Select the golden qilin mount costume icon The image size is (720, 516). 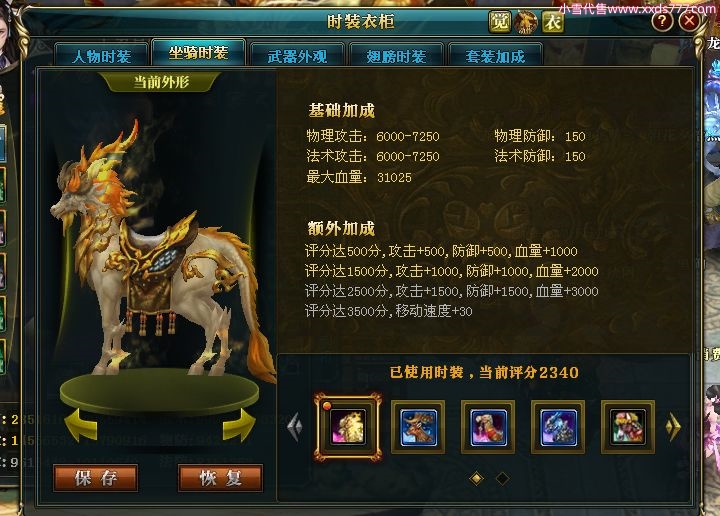tap(348, 427)
